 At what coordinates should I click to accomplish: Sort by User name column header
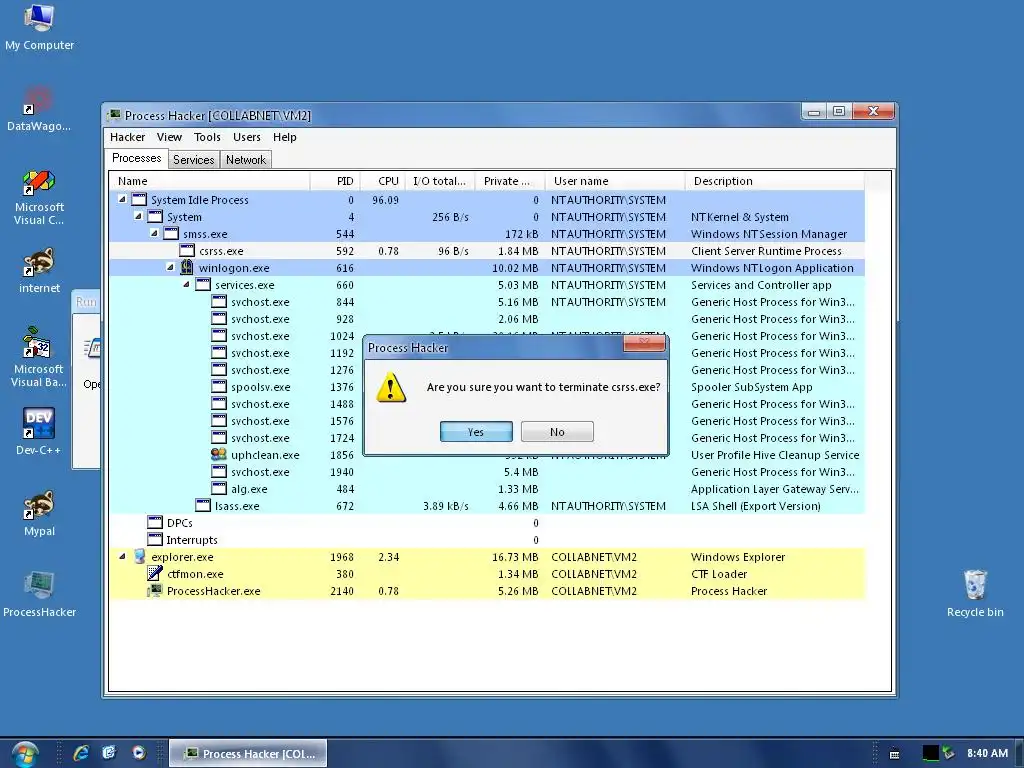coord(615,181)
